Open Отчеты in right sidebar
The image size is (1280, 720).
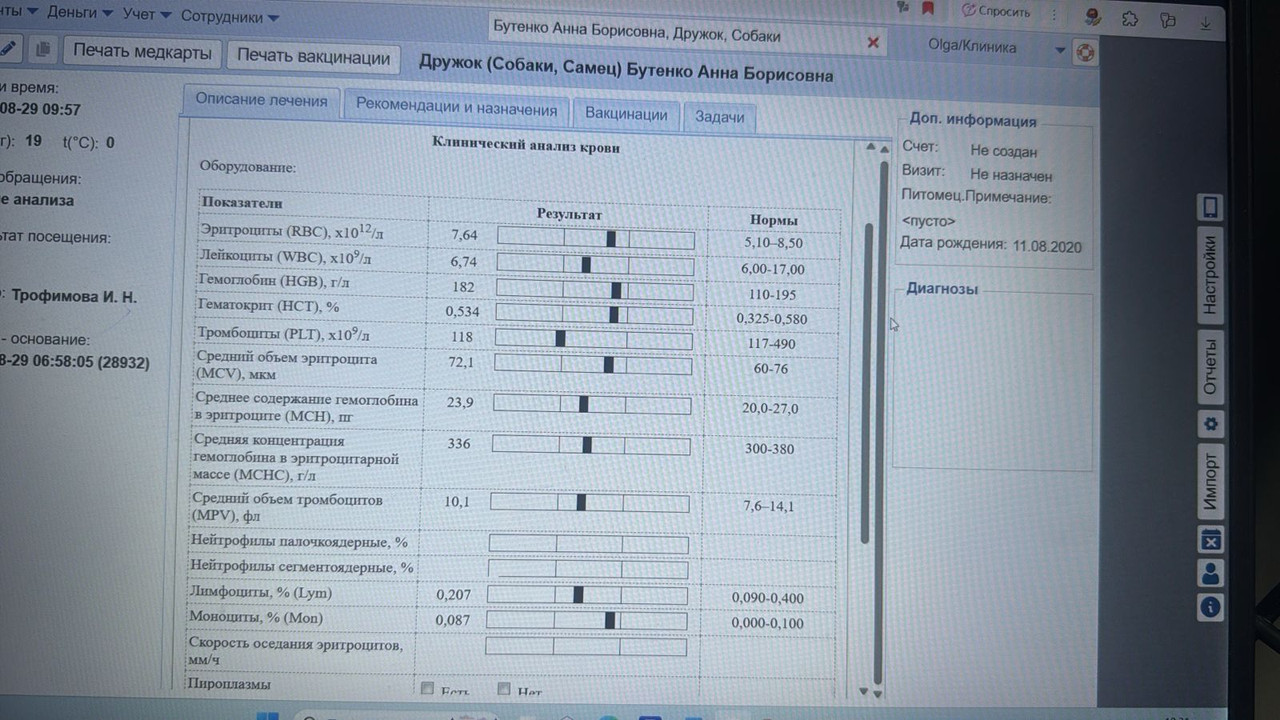pyautogui.click(x=1210, y=366)
